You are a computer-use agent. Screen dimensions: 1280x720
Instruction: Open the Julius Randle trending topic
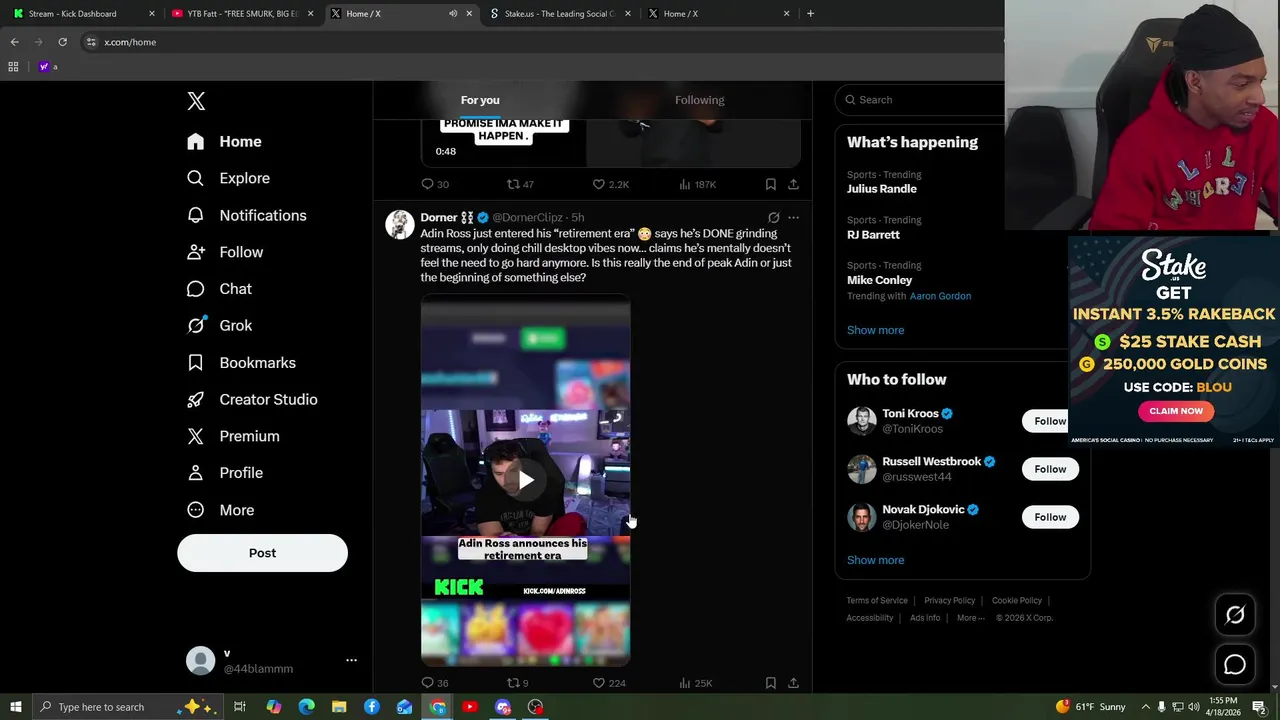point(882,189)
